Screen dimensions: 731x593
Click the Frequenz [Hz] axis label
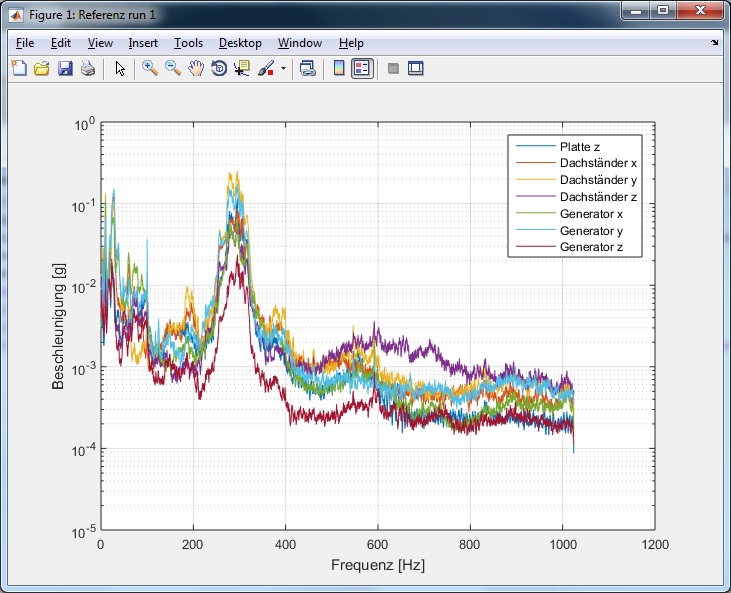pos(377,565)
